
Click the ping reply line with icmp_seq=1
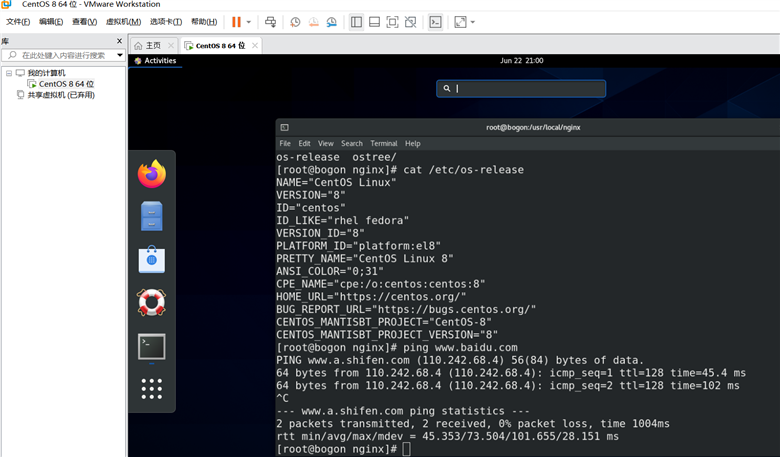click(511, 373)
